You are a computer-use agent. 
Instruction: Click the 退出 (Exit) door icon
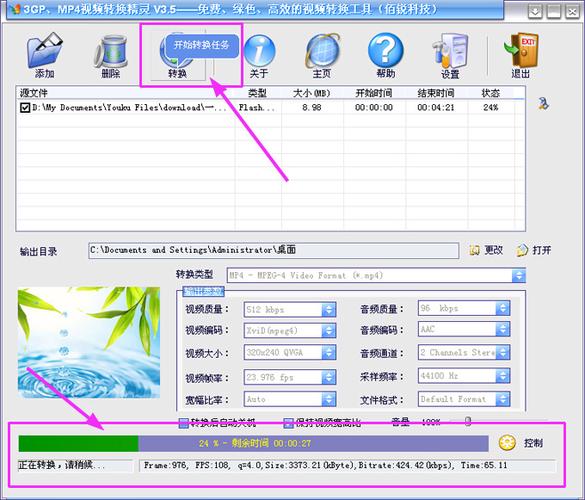(x=521, y=50)
